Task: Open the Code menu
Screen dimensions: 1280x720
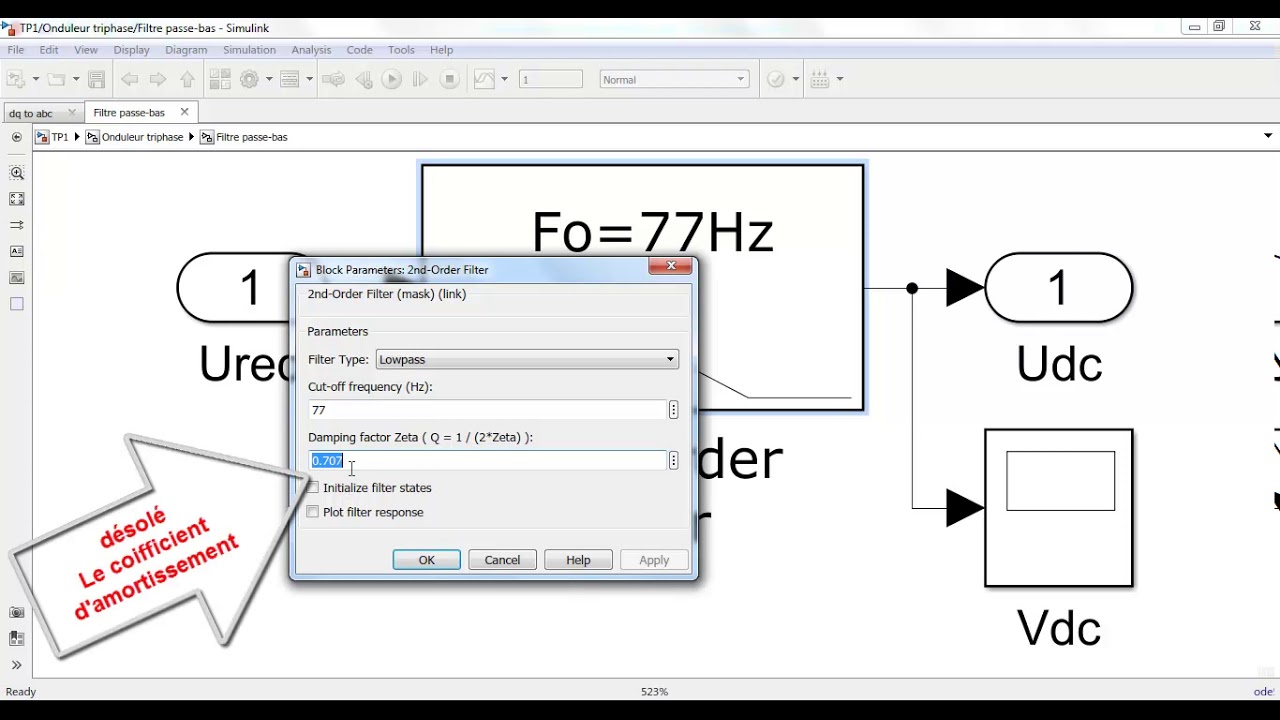Action: click(359, 50)
